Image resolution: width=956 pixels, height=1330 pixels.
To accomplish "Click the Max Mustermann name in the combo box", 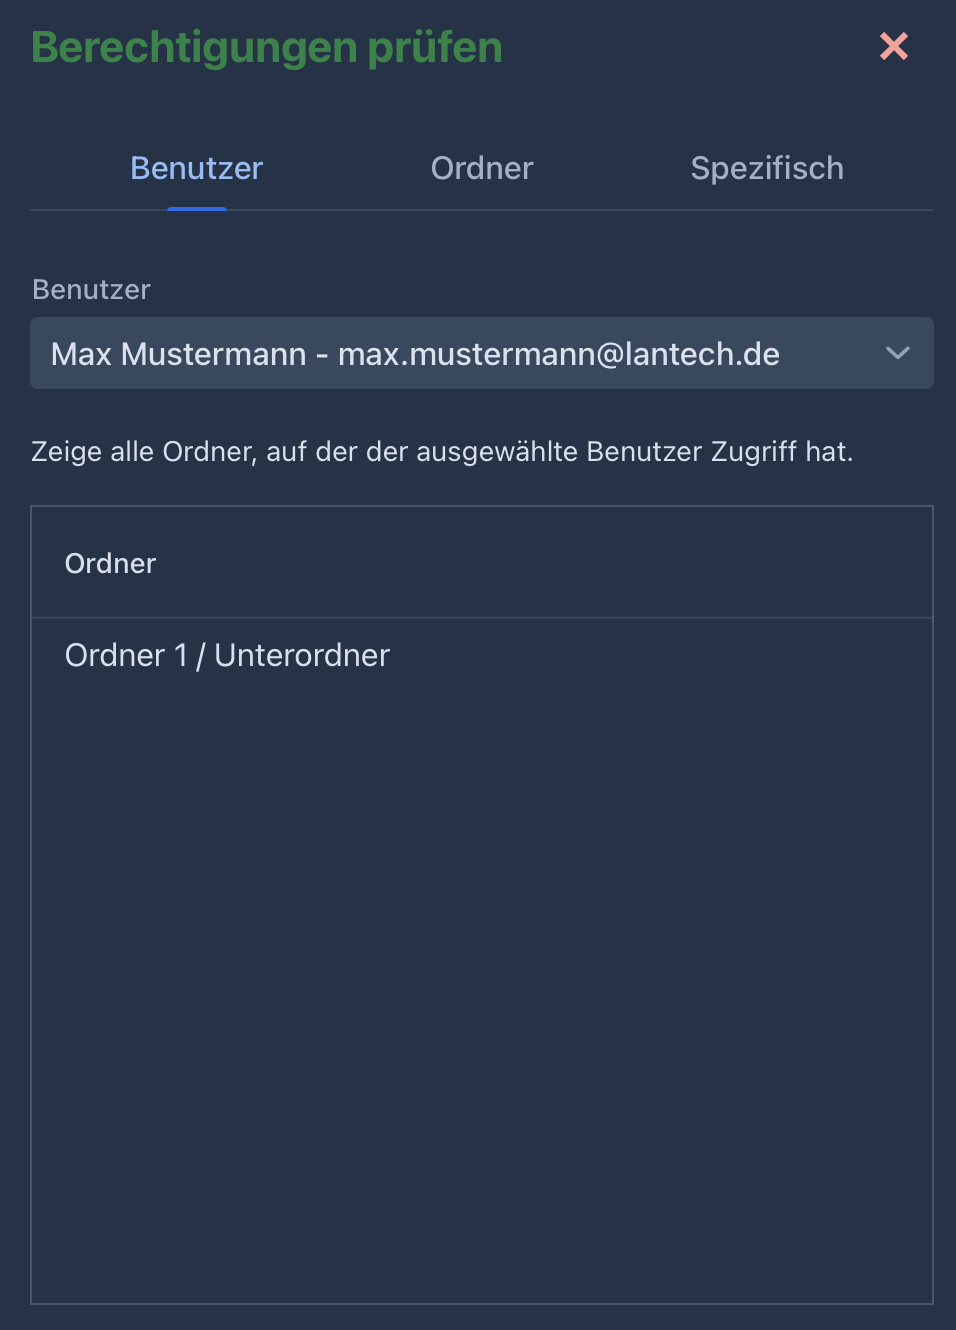I will click(178, 354).
